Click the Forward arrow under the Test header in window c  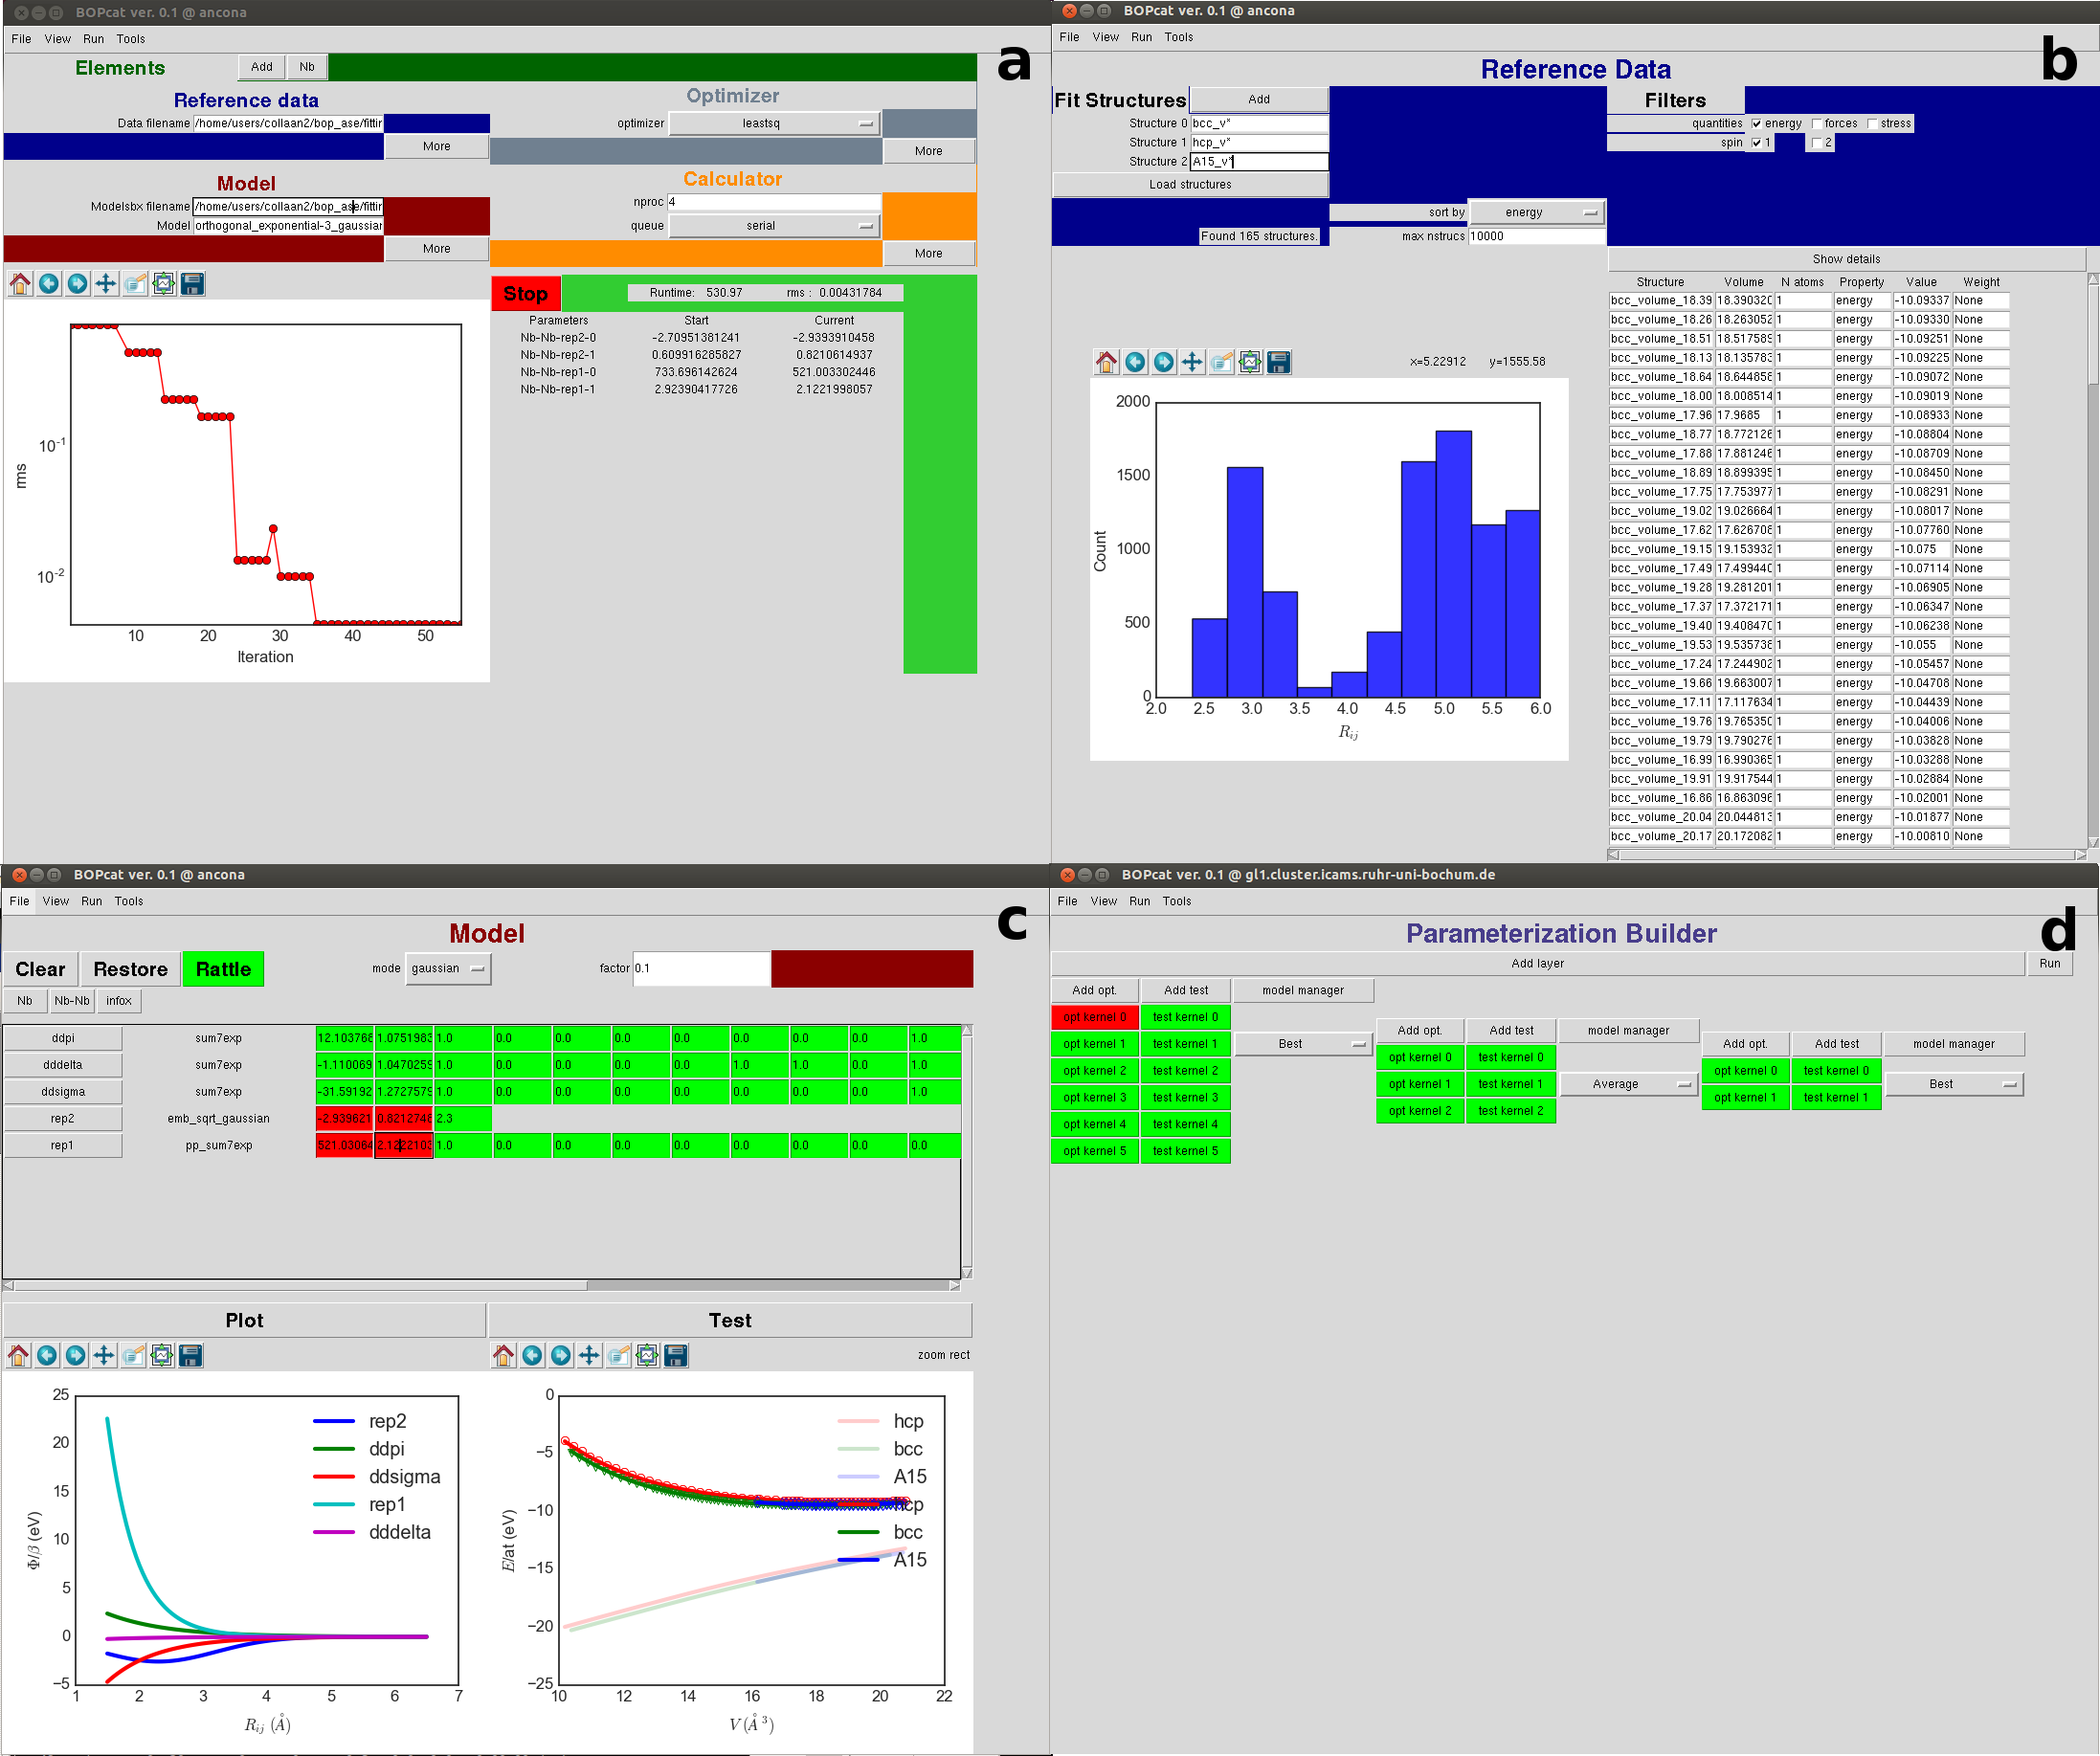(x=561, y=1355)
